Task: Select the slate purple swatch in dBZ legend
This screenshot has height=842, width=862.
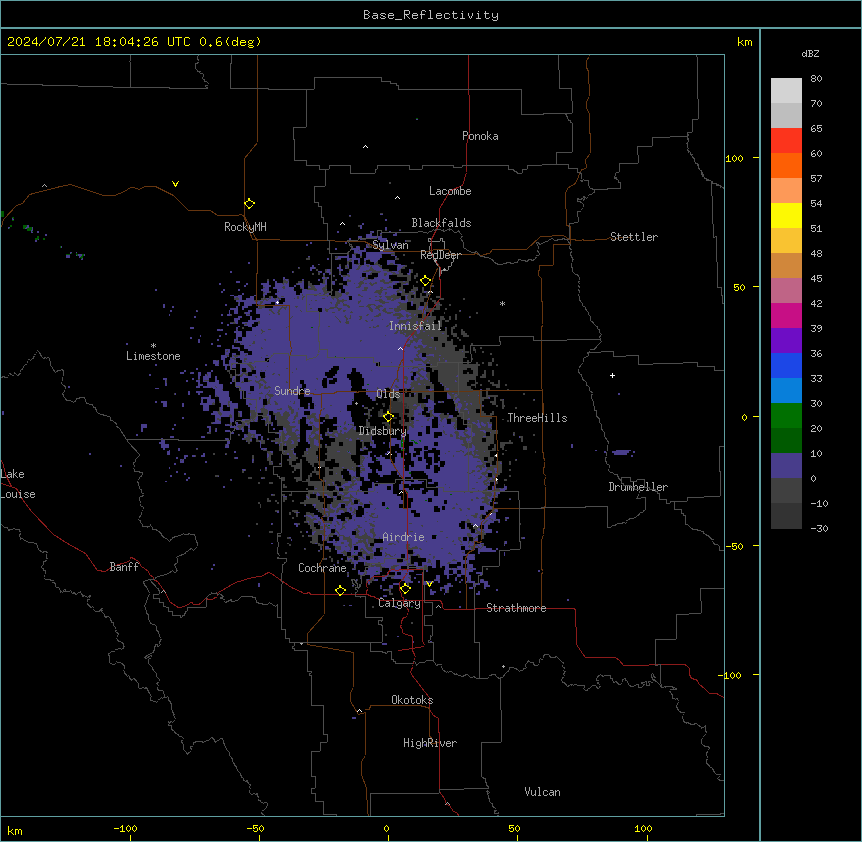Action: tap(786, 466)
